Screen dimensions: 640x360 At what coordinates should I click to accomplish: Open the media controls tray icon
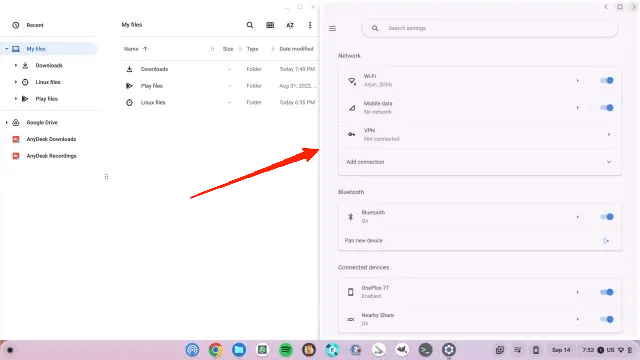[x=518, y=350]
